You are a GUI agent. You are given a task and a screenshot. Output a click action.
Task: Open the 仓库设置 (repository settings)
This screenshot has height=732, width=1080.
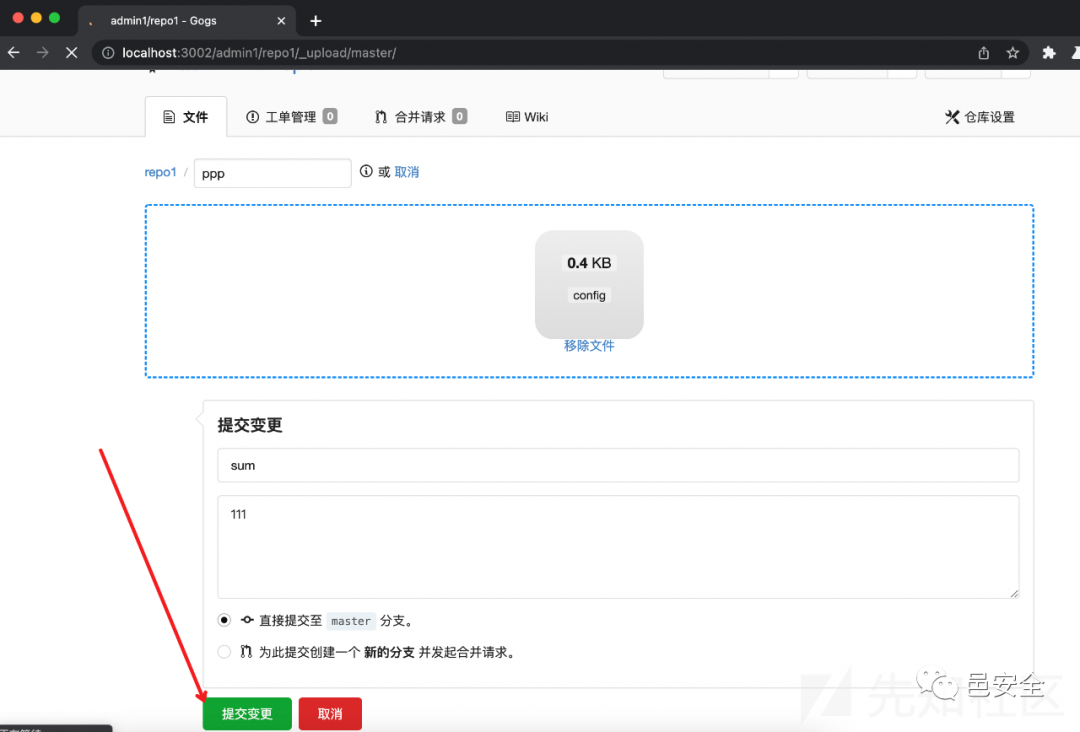point(979,116)
